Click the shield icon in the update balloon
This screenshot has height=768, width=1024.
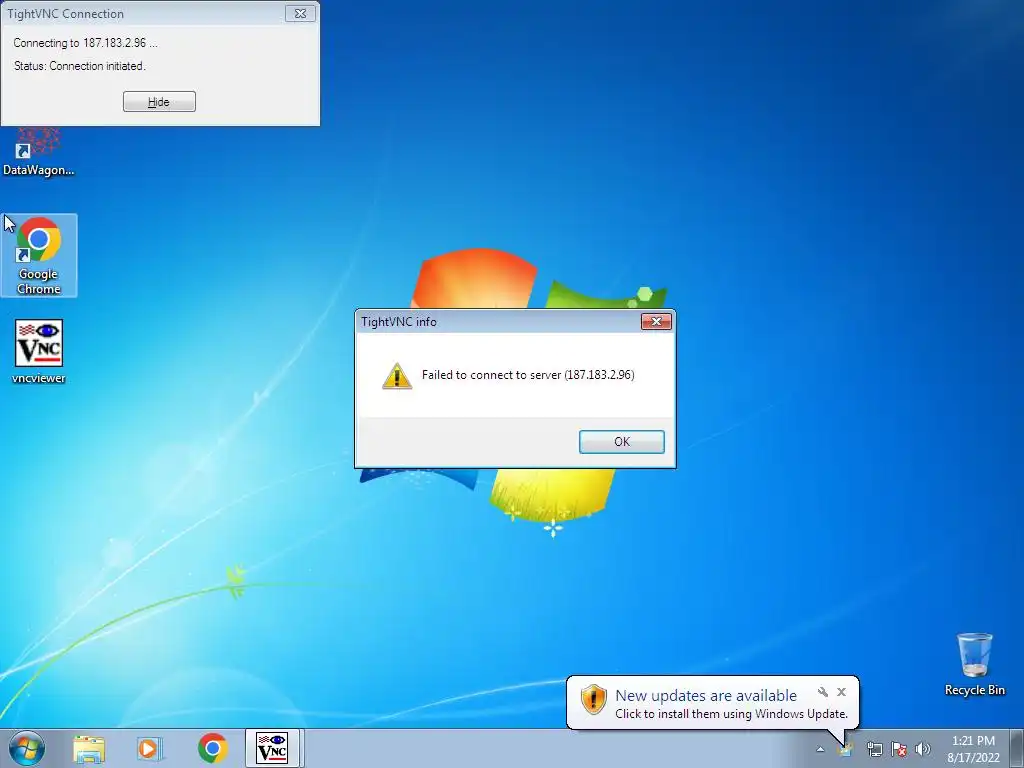[594, 700]
